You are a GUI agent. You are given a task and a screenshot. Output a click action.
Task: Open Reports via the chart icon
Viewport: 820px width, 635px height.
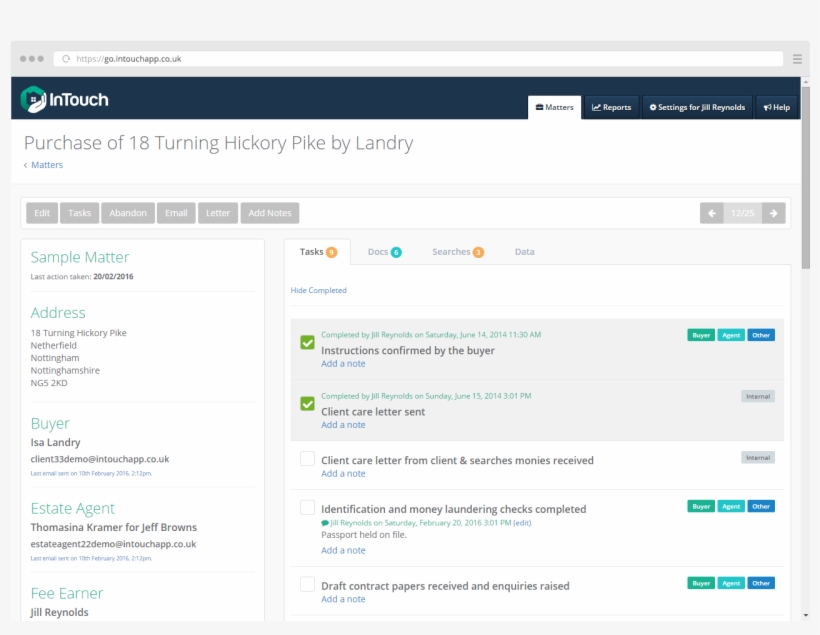597,107
